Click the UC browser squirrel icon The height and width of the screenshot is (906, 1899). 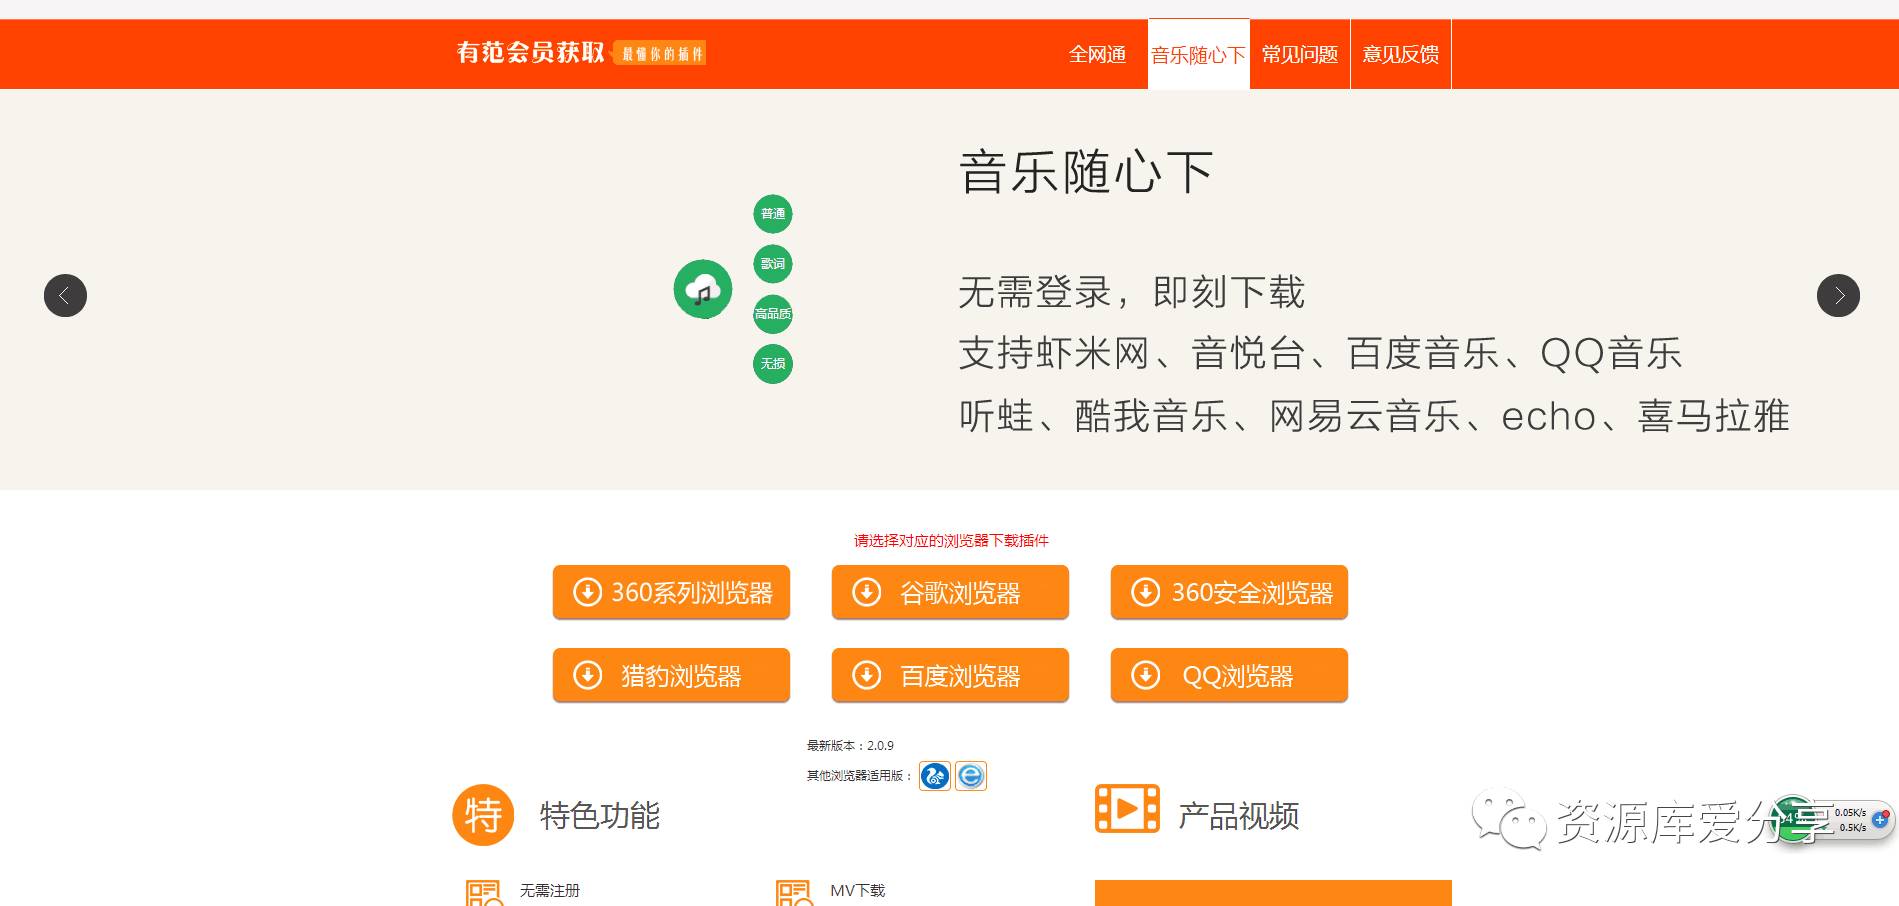[x=935, y=776]
